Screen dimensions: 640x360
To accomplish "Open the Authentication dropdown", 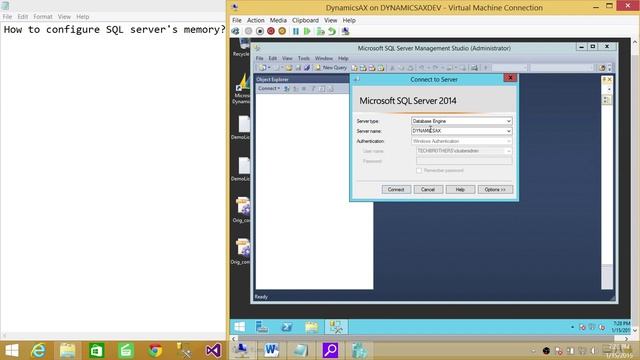I will click(509, 141).
